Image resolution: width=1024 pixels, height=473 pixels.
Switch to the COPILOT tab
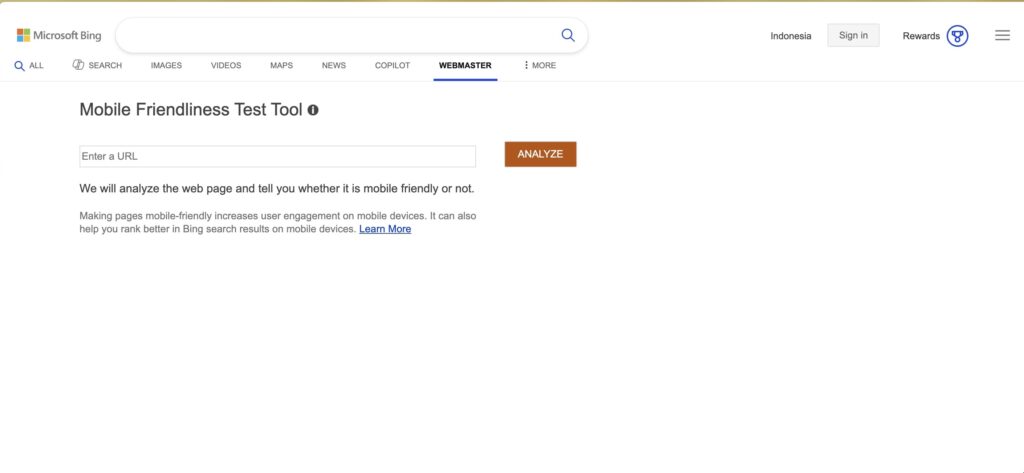pyautogui.click(x=392, y=65)
